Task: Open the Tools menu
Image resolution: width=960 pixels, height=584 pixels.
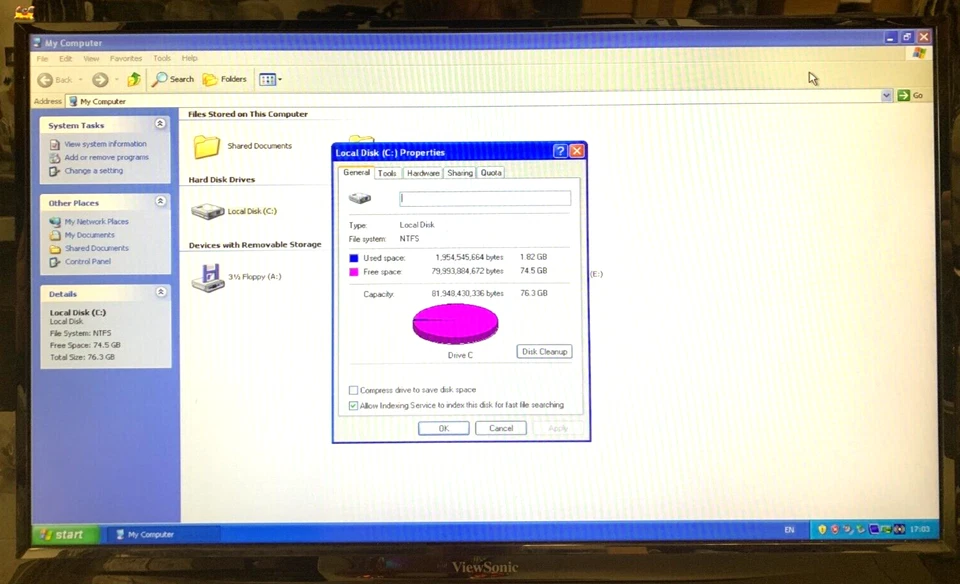Action: pos(161,58)
